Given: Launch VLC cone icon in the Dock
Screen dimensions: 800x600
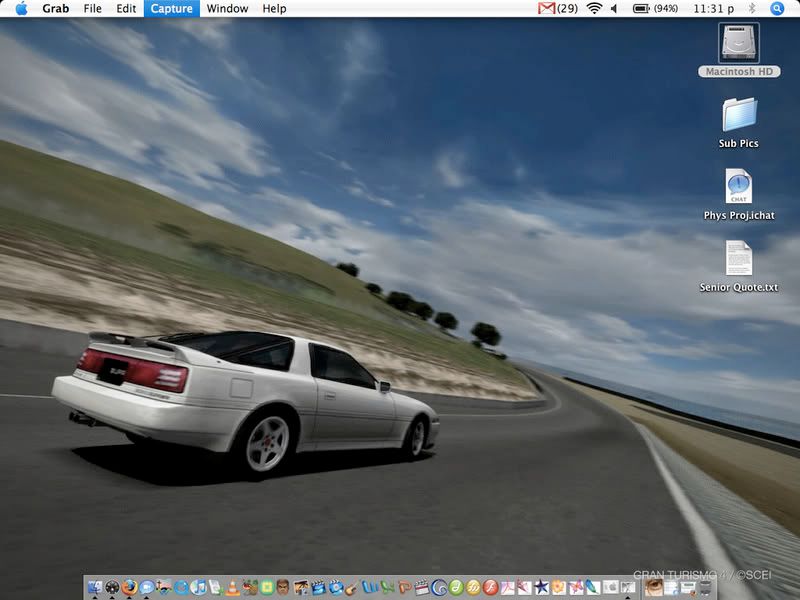Looking at the screenshot, I should click(x=233, y=588).
